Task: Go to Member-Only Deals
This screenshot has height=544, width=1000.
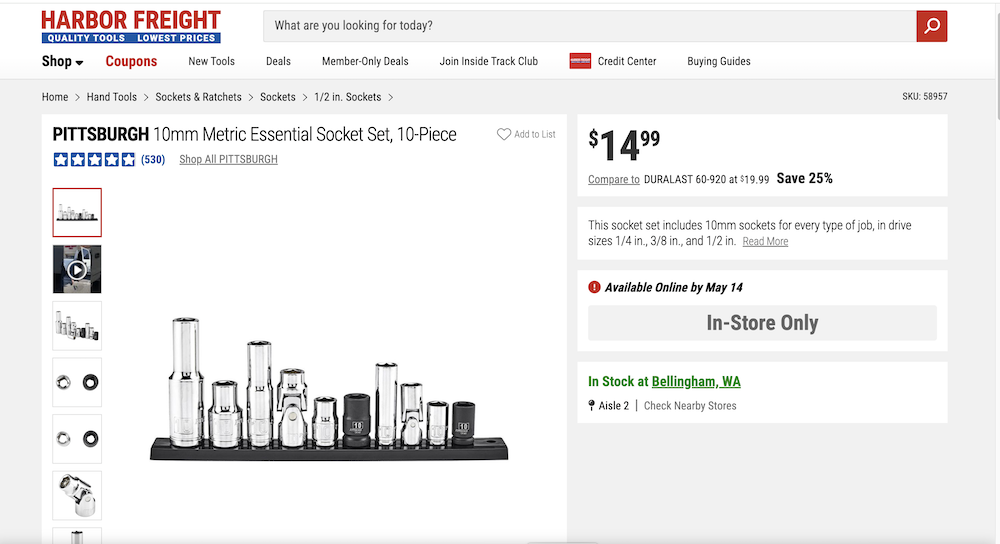Action: click(365, 61)
